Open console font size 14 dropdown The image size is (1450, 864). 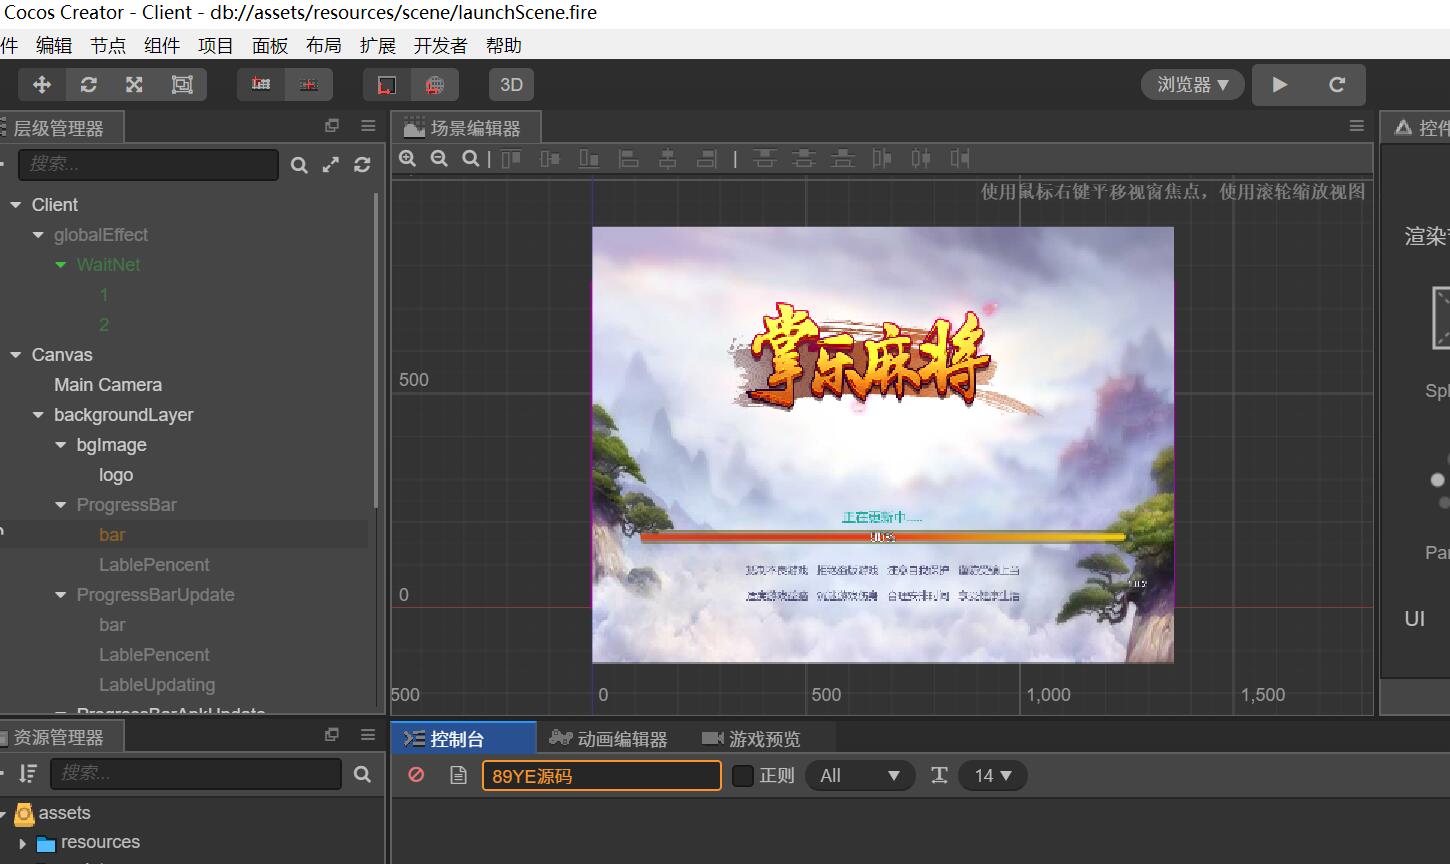click(x=993, y=776)
